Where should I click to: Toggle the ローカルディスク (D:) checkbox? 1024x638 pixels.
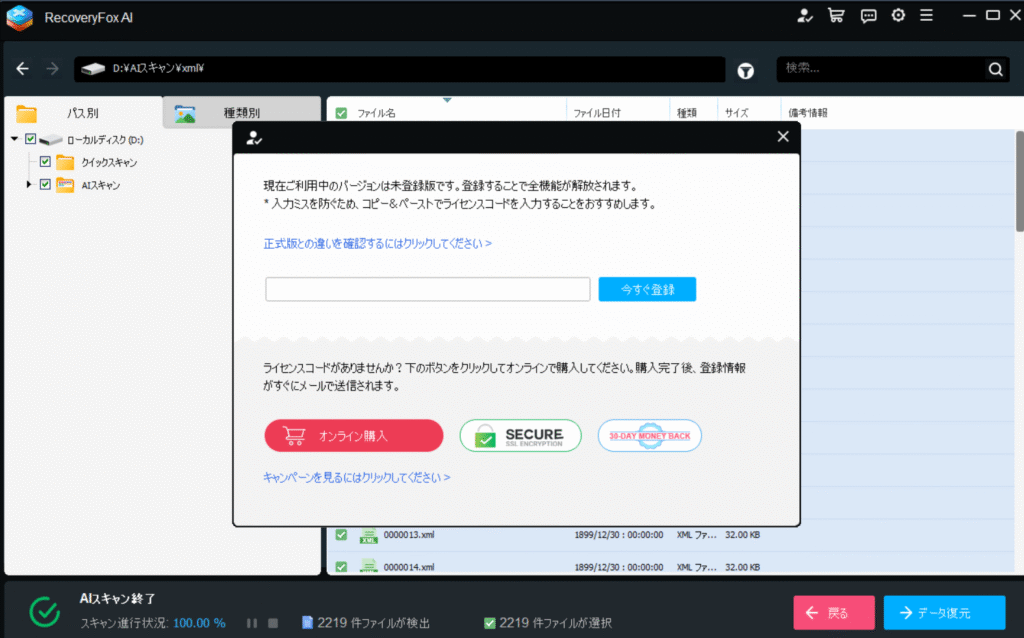(x=30, y=139)
